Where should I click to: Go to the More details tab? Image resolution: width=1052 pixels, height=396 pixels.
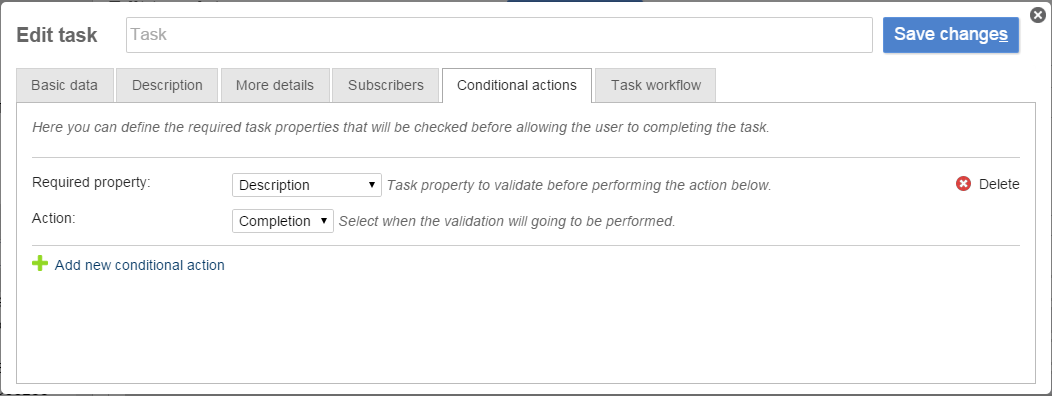pyautogui.click(x=275, y=85)
